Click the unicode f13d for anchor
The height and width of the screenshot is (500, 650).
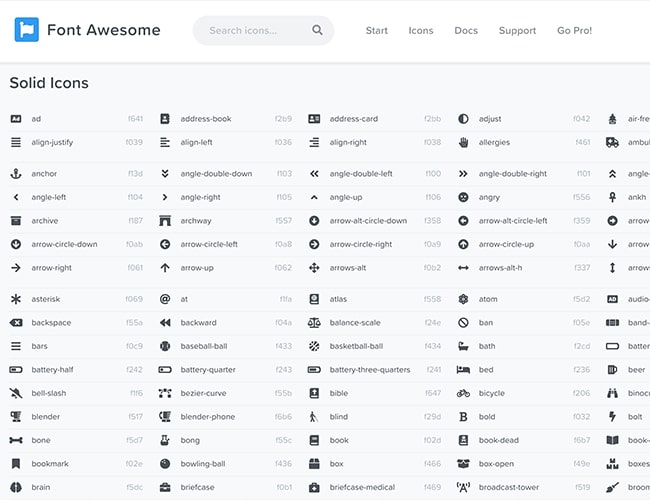[136, 174]
